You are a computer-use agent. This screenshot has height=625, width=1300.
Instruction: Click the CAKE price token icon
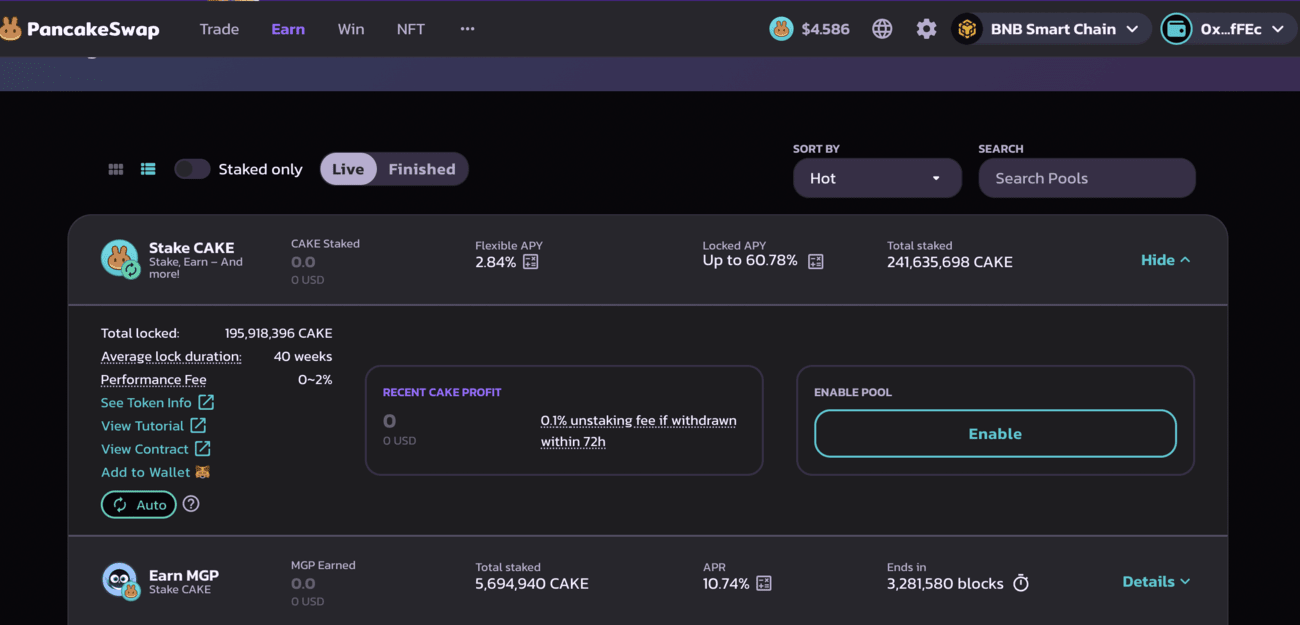(781, 29)
